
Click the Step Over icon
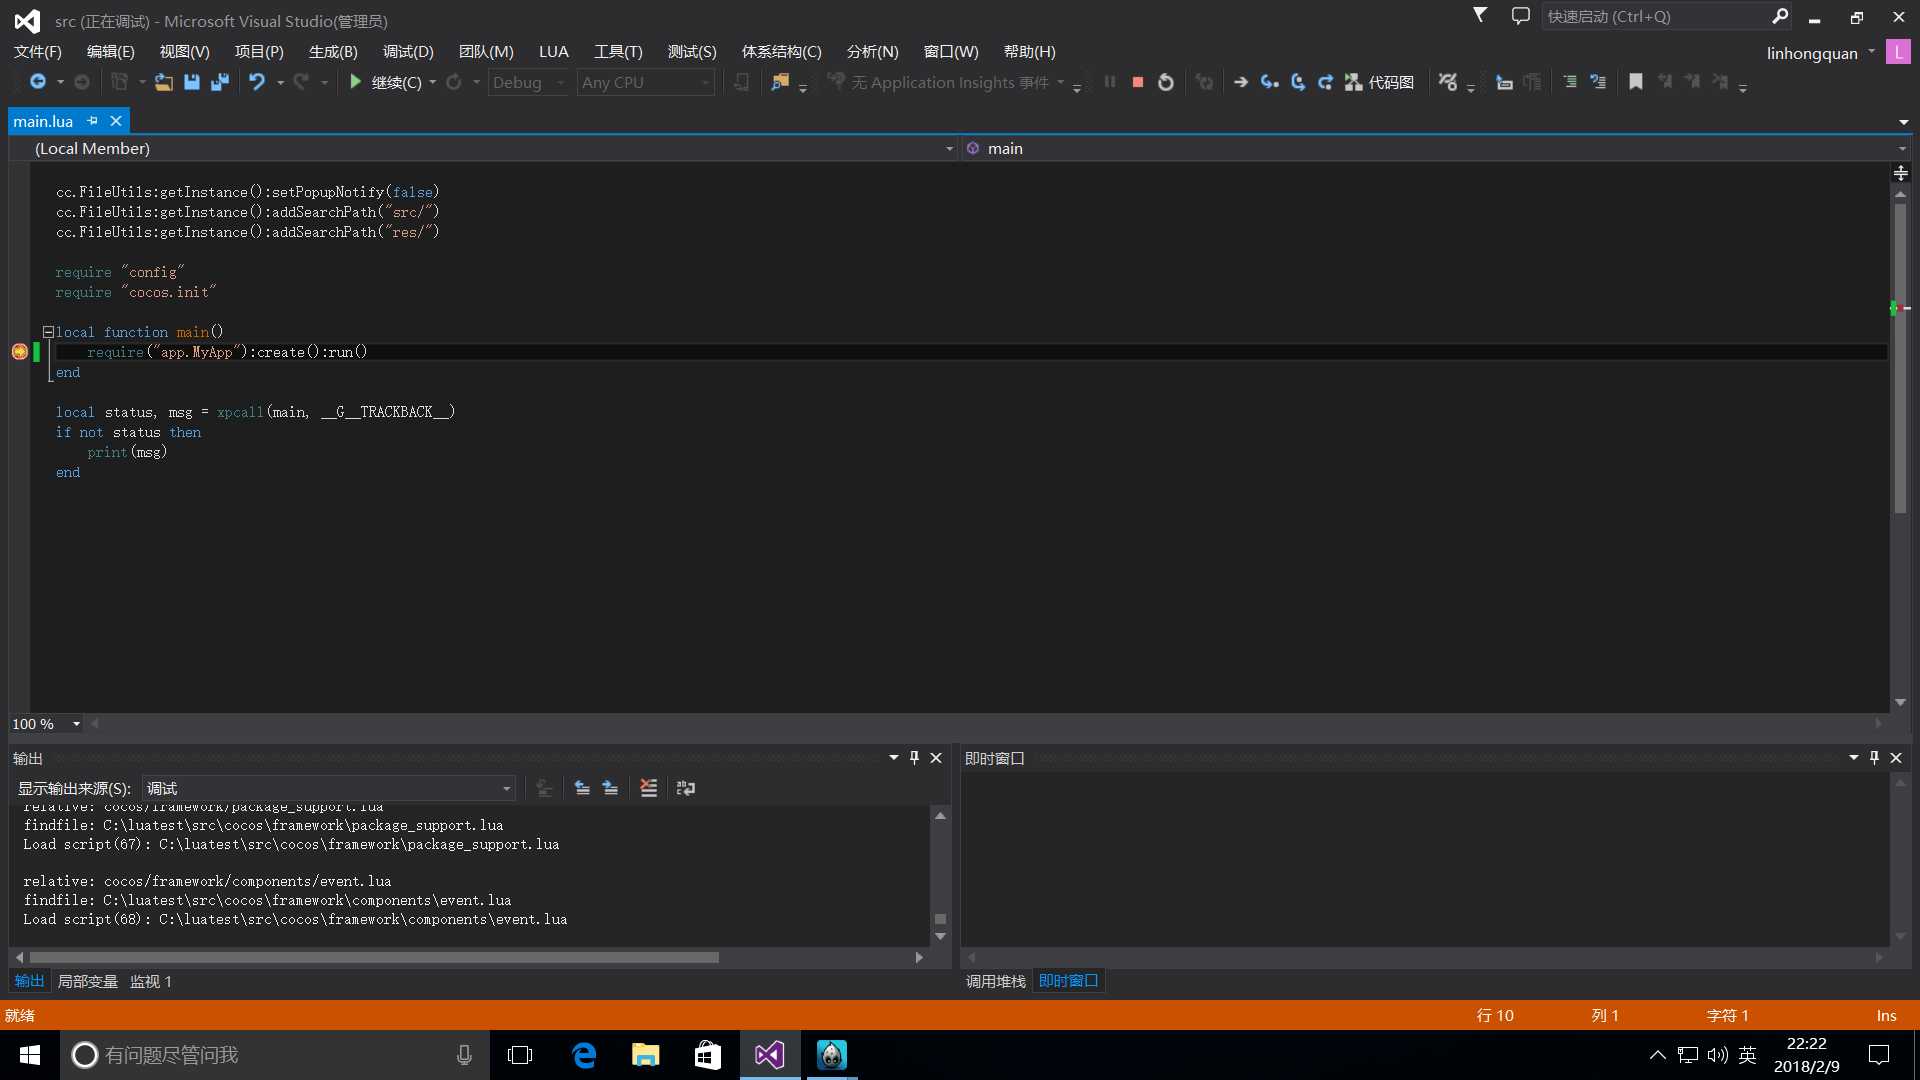pos(1298,82)
